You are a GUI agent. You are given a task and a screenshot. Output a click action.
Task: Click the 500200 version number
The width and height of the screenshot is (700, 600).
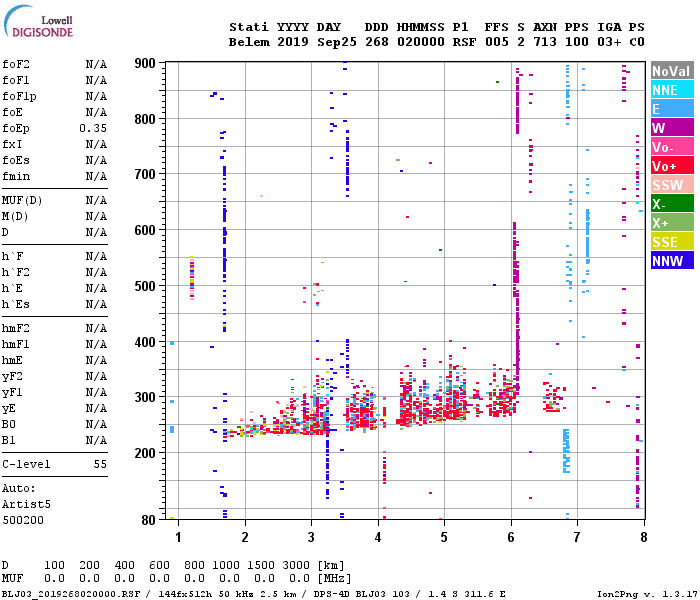(x=23, y=520)
